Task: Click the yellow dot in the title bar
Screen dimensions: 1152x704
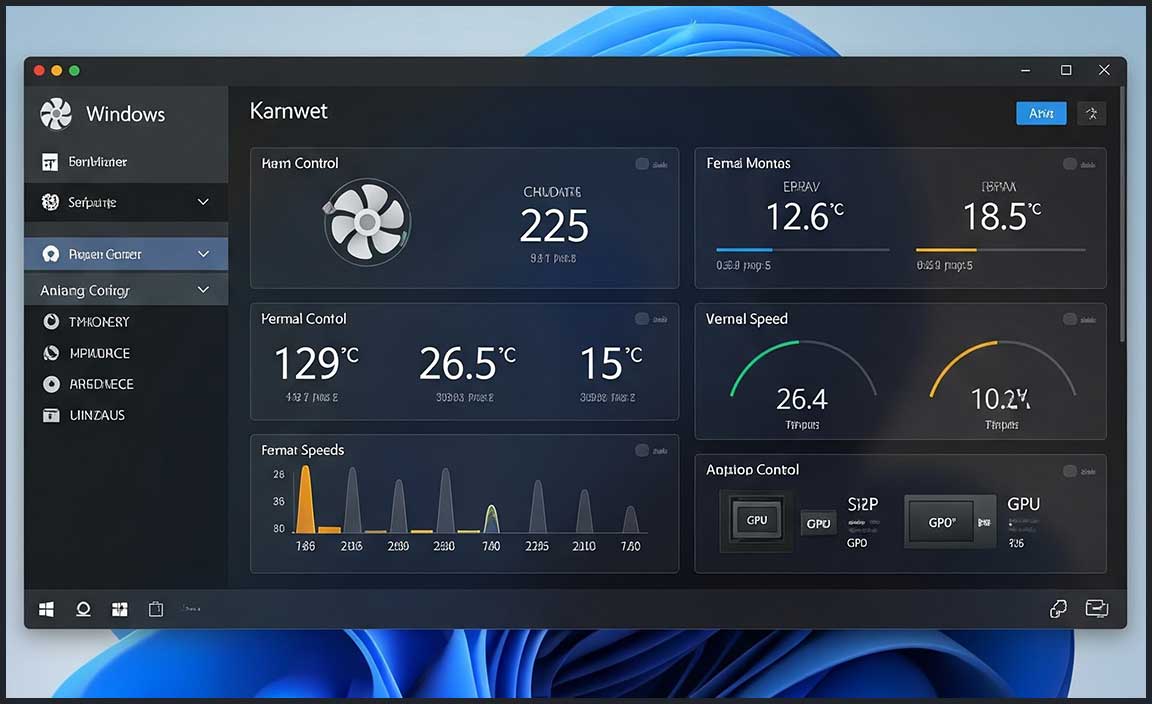Action: point(57,71)
